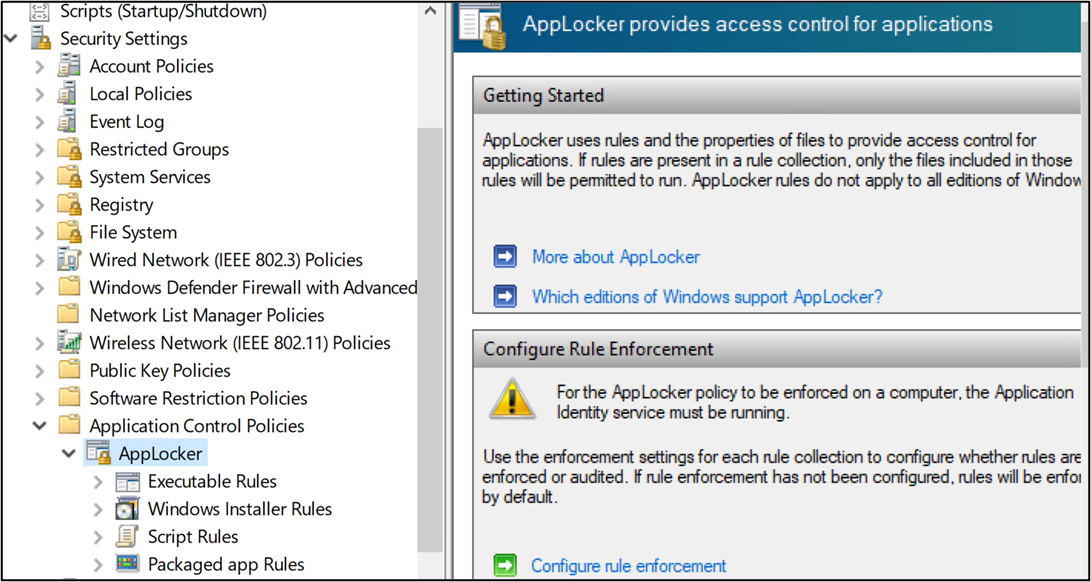Click the Script Rules scroll icon
Image resolution: width=1091 pixels, height=582 pixels.
[128, 537]
